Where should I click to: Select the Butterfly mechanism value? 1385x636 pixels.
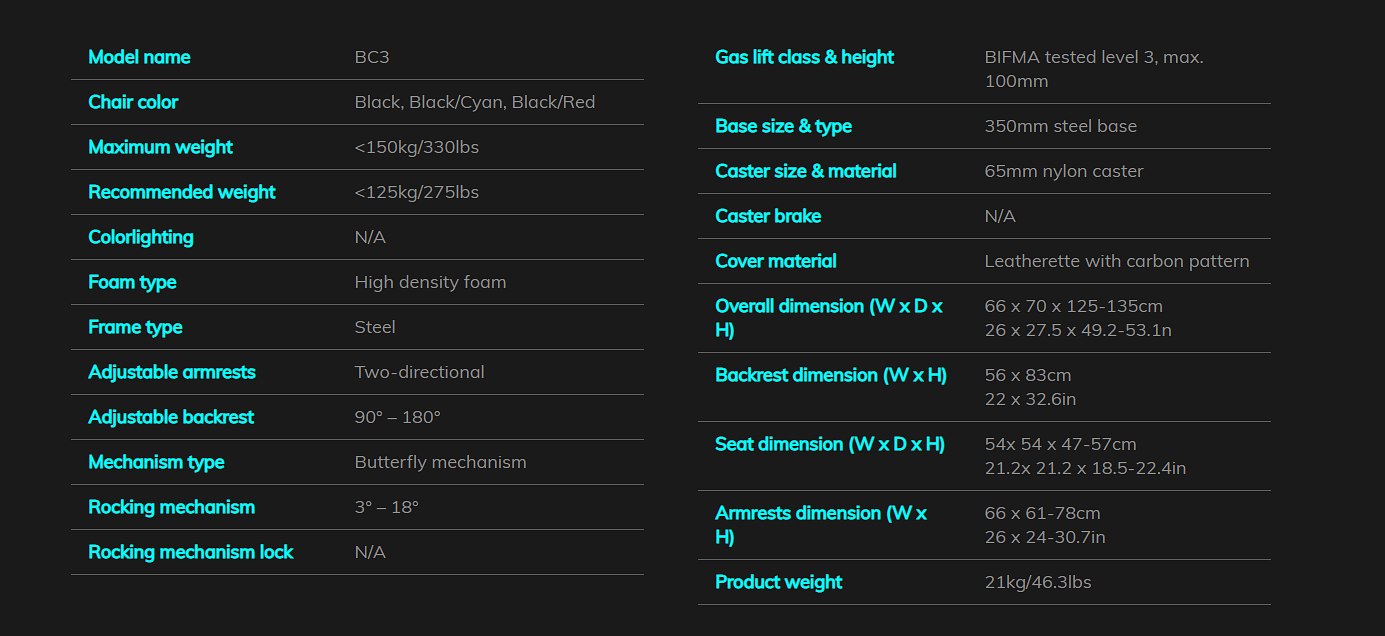(x=440, y=462)
